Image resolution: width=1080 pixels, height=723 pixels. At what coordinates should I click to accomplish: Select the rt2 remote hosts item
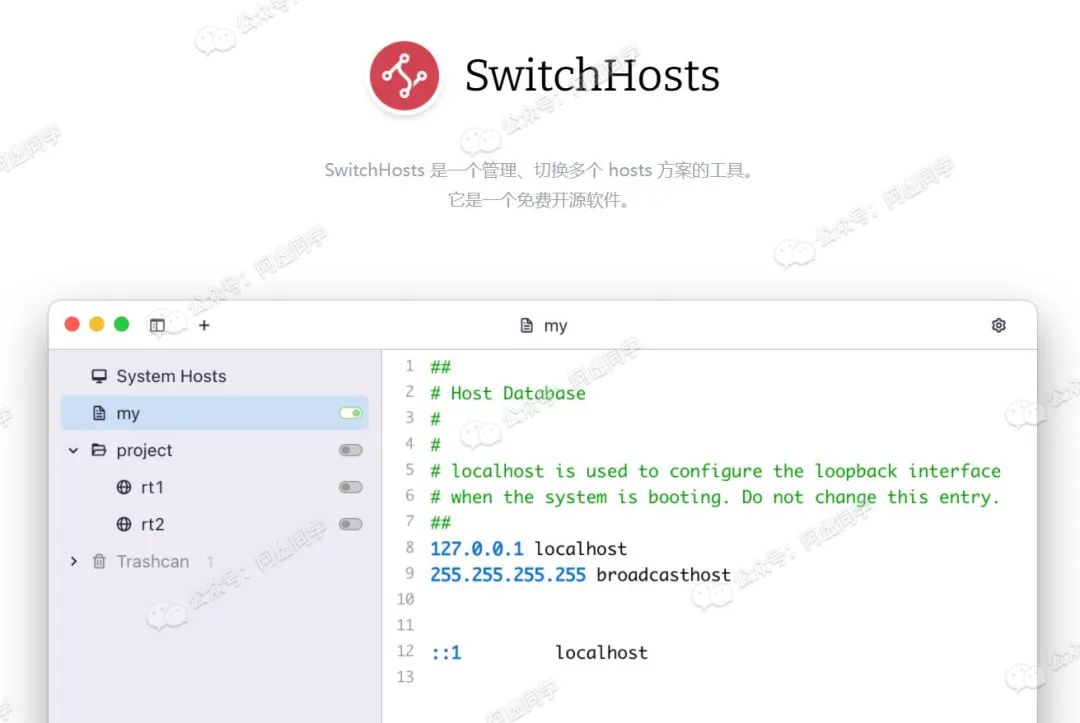pos(152,525)
